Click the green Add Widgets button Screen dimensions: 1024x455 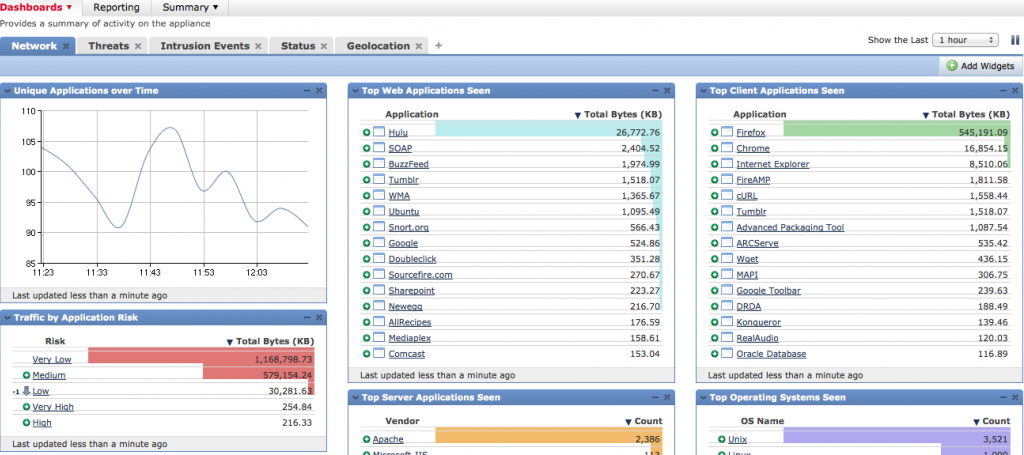point(979,66)
